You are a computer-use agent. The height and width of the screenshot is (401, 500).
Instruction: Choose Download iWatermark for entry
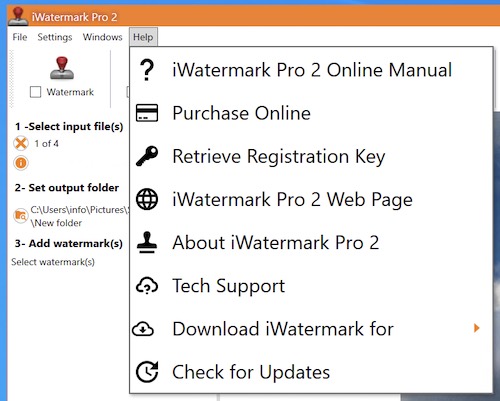(x=311, y=329)
